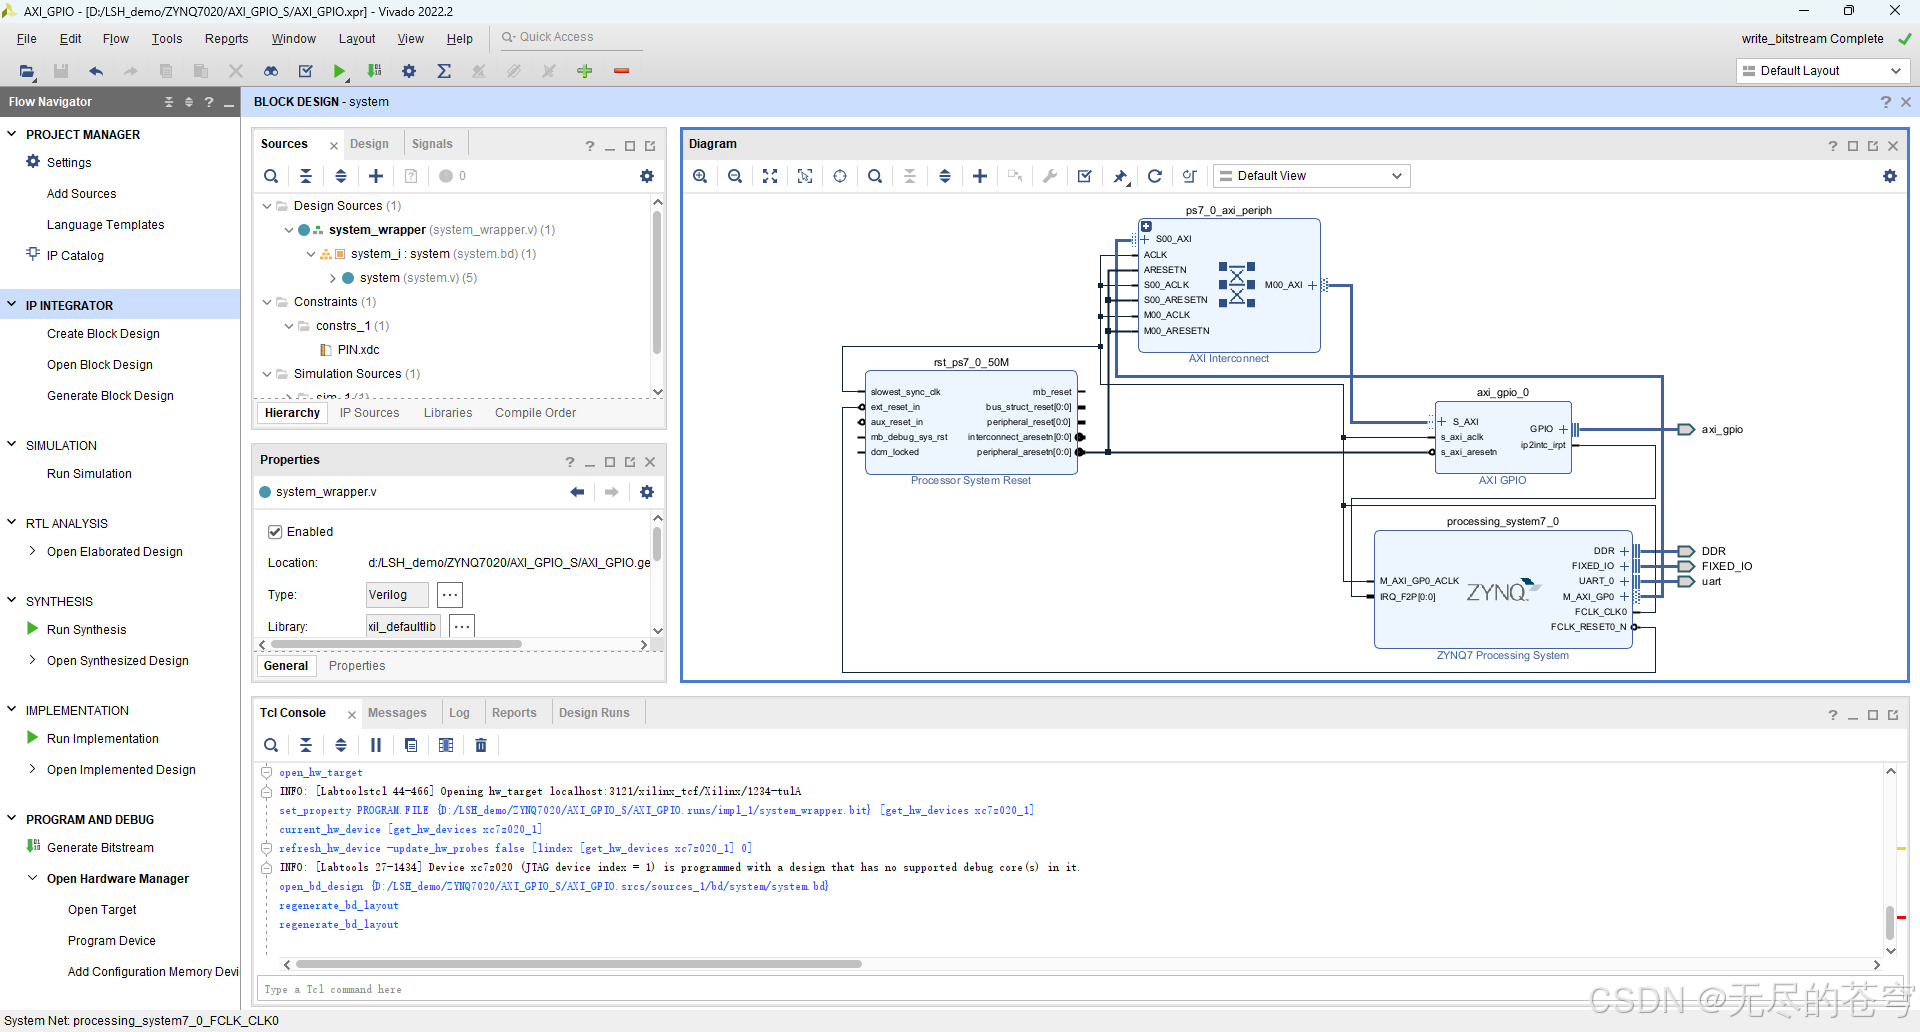
Task: Click Search icon in Diagram toolbar
Action: tap(875, 176)
